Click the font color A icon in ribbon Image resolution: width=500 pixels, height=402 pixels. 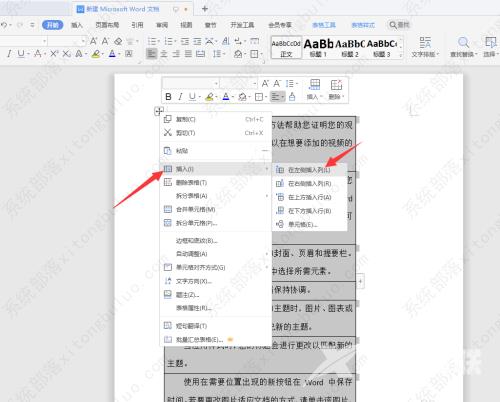click(x=112, y=53)
